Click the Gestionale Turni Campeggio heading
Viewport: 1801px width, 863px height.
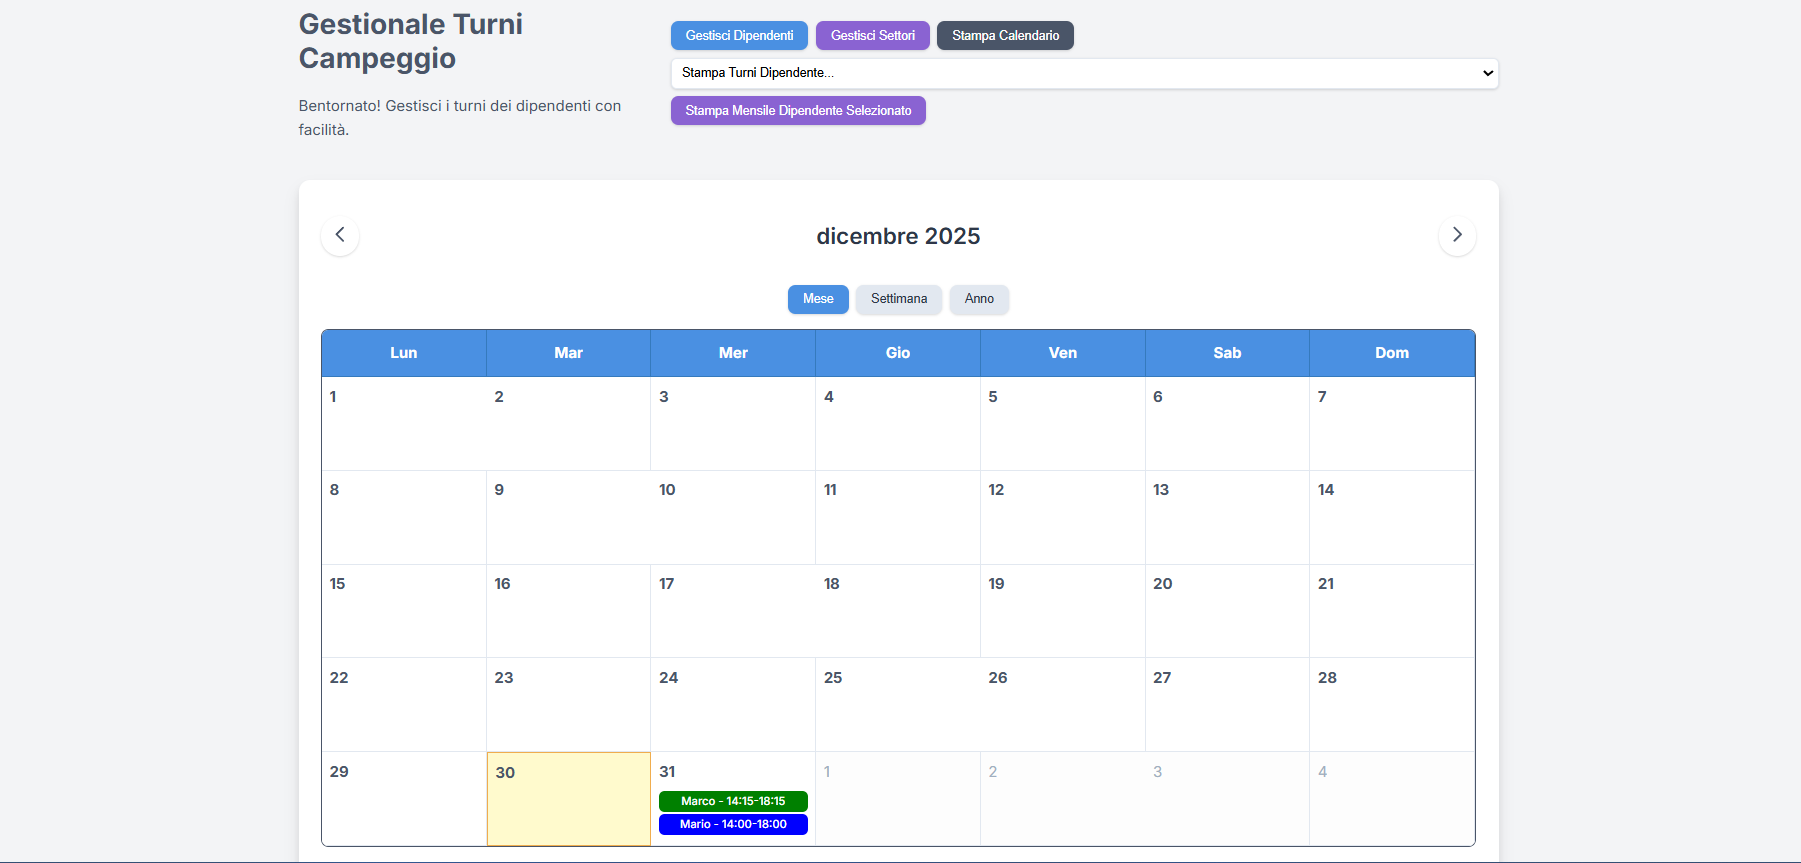click(x=411, y=41)
